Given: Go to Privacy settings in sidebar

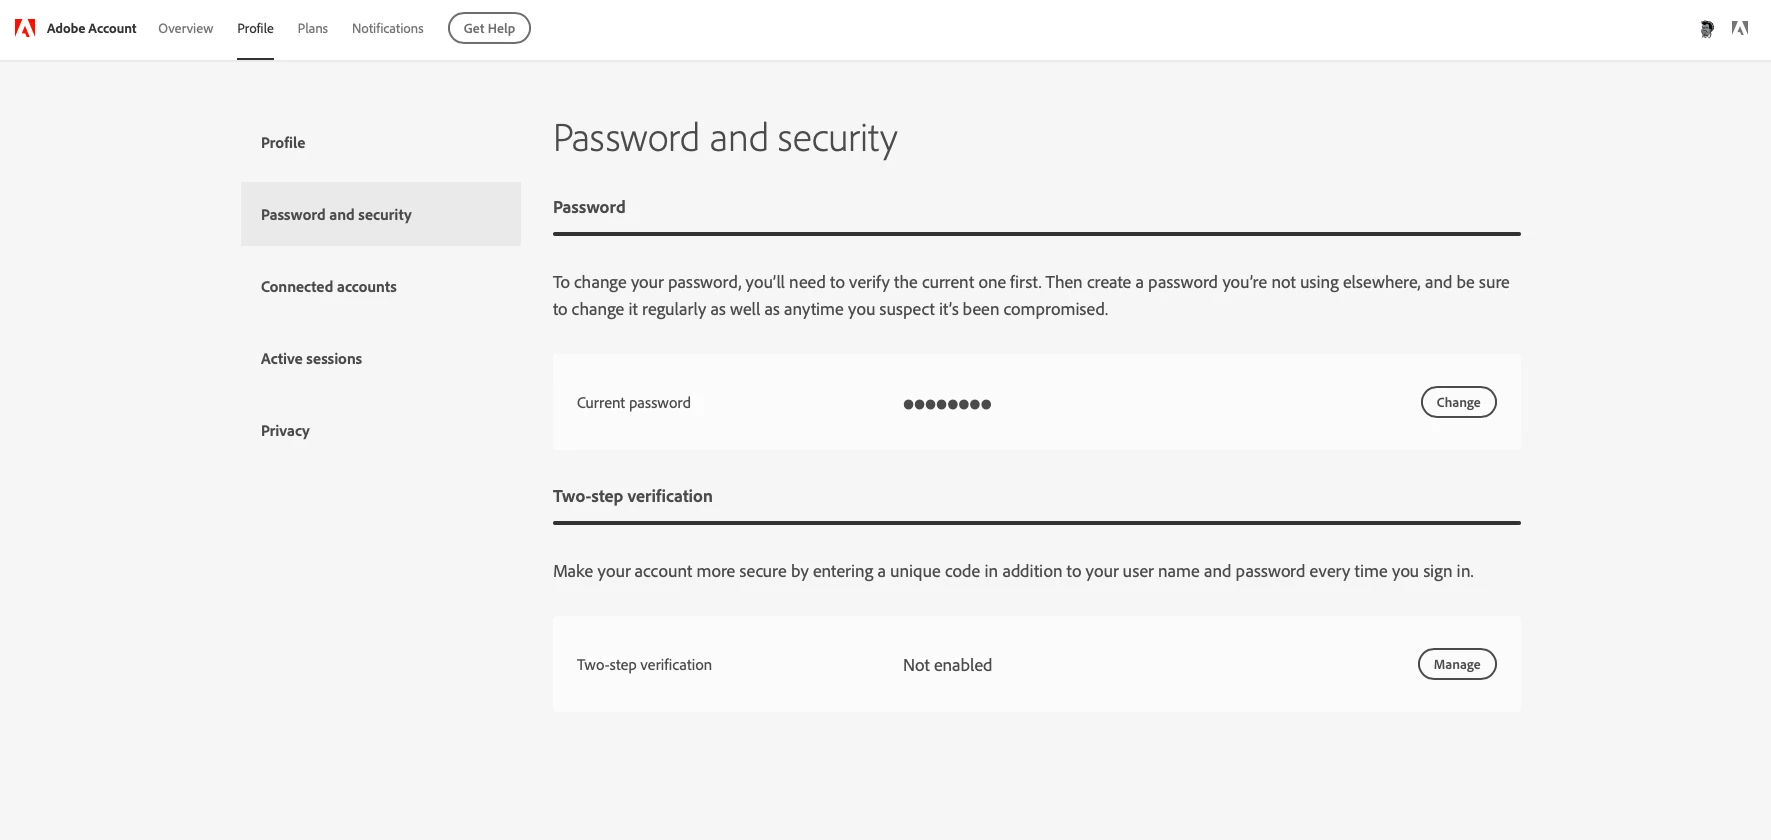Looking at the screenshot, I should click(x=285, y=431).
